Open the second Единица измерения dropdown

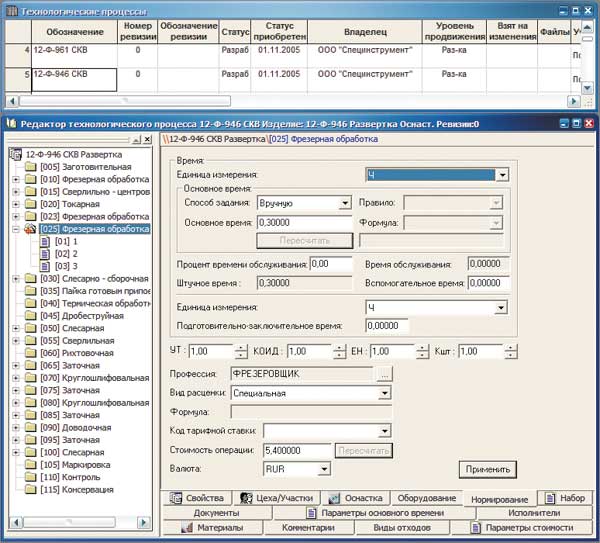(x=501, y=308)
